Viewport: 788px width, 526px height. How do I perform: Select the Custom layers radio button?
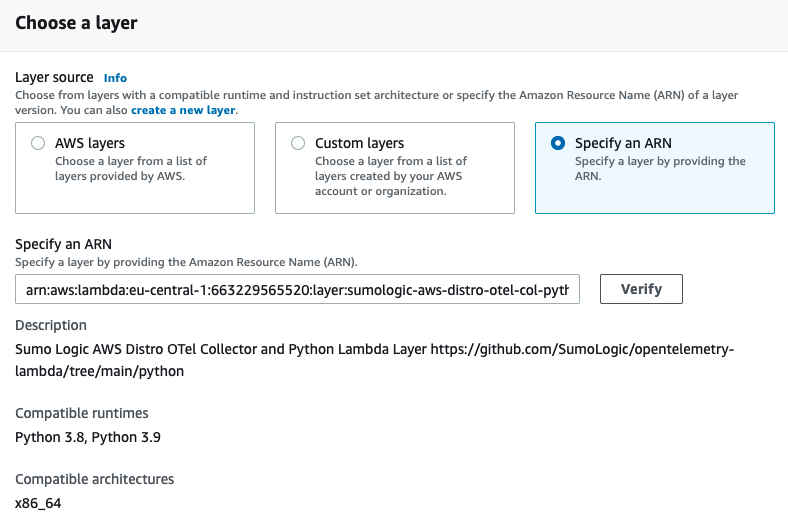pyautogui.click(x=298, y=143)
